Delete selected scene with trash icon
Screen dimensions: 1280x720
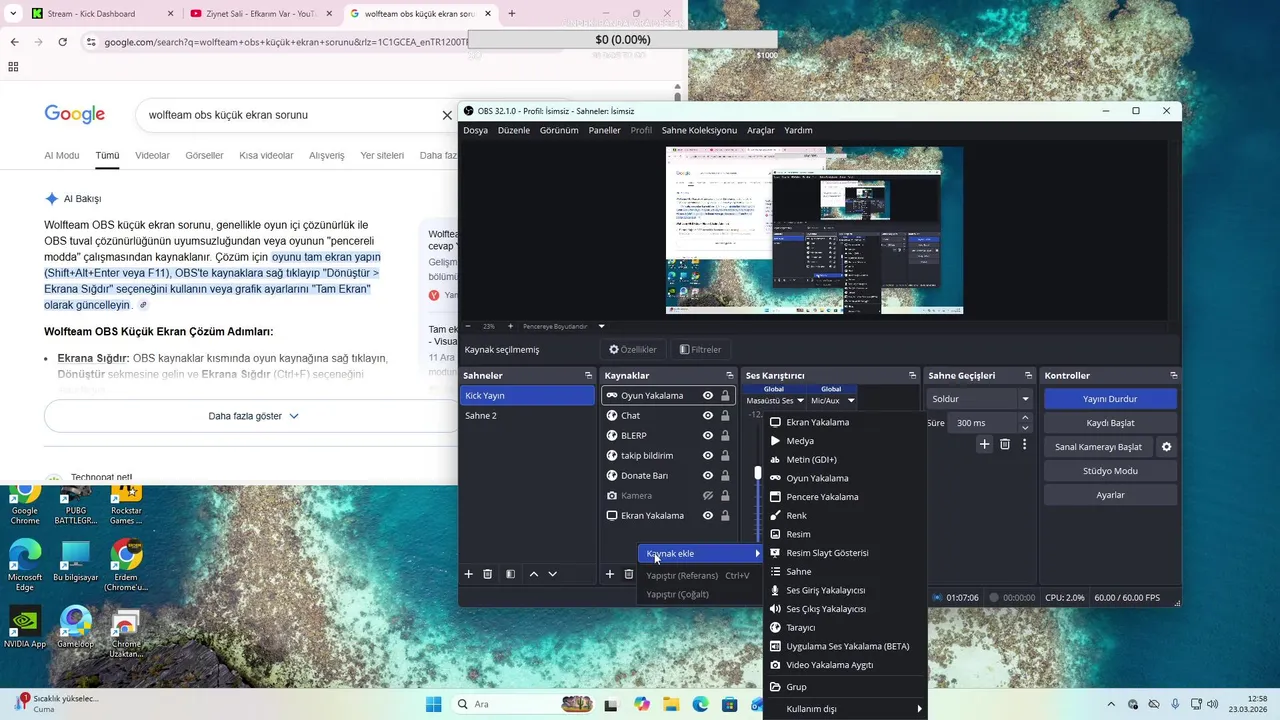[x=488, y=574]
